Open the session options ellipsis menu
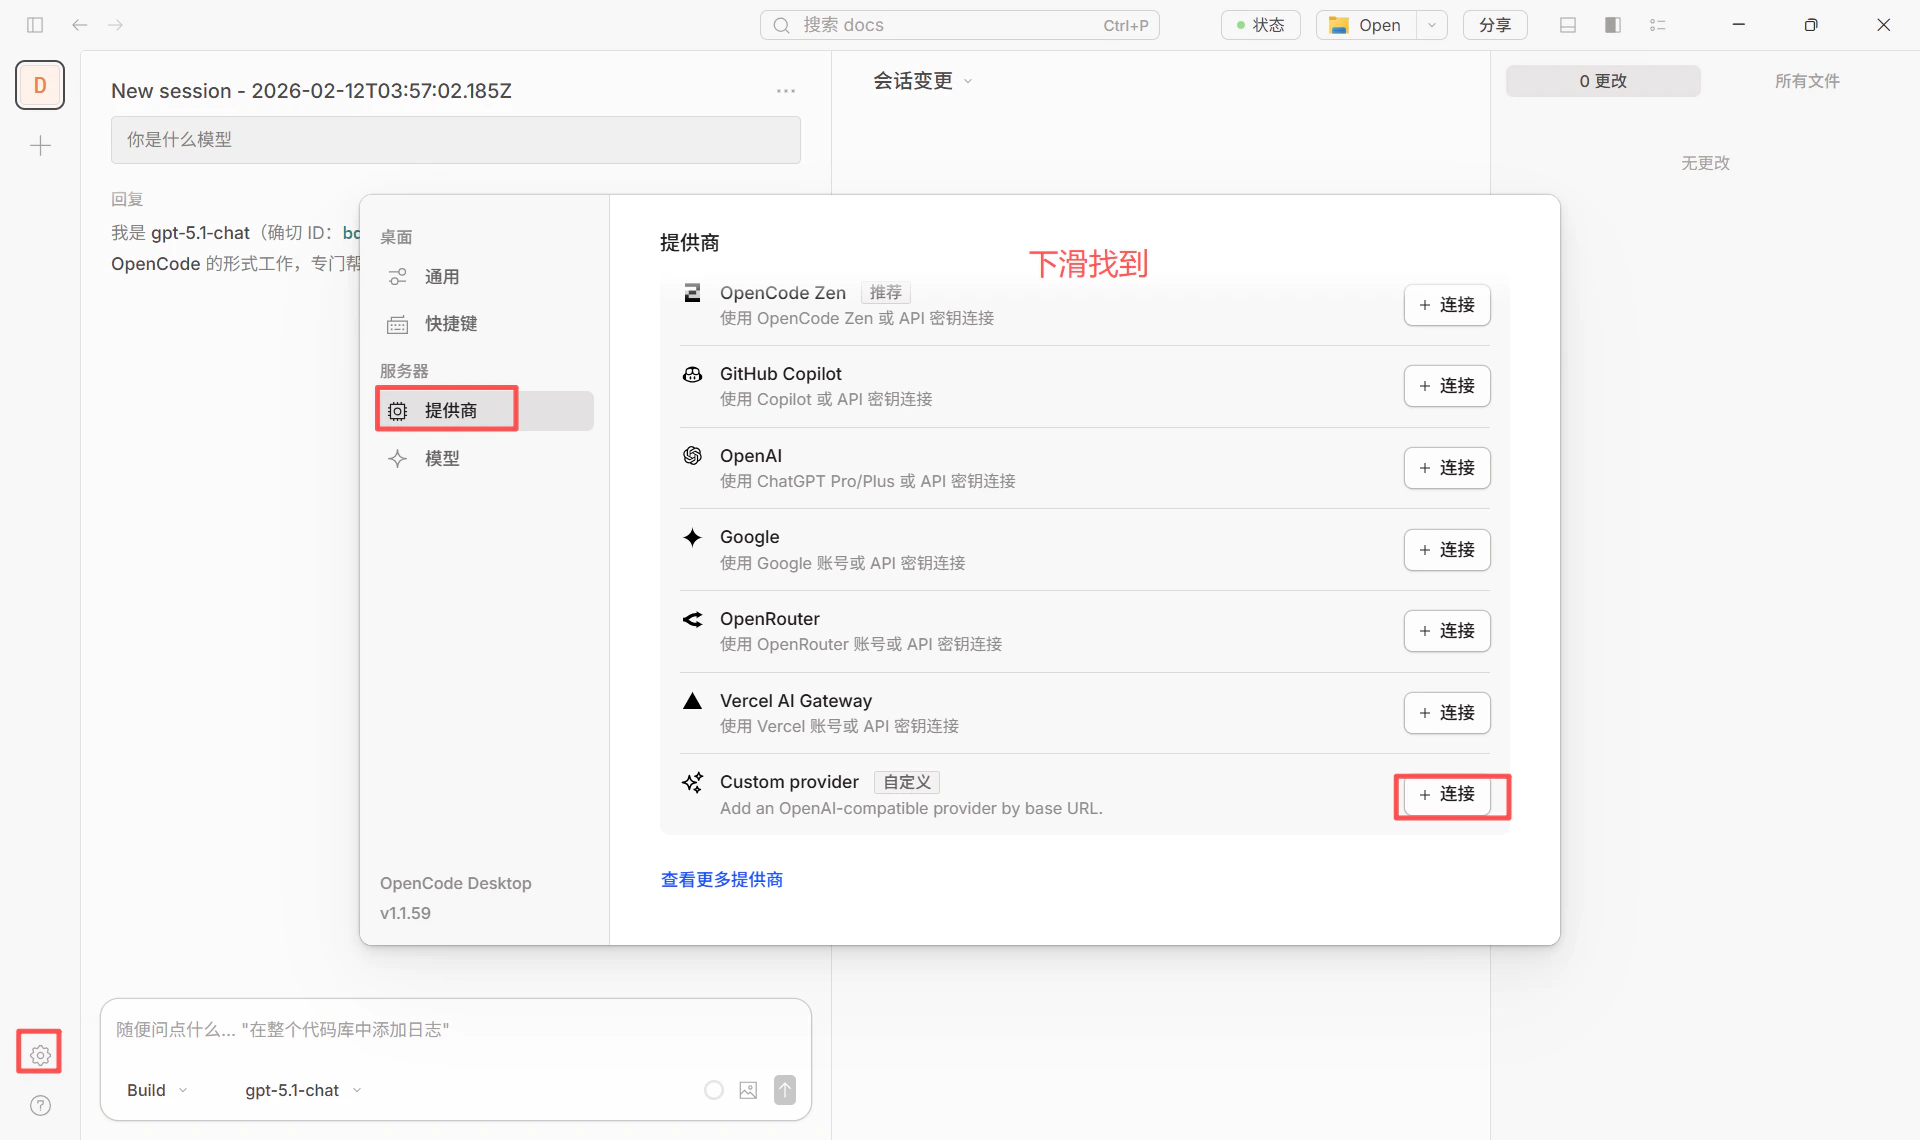 pos(786,90)
